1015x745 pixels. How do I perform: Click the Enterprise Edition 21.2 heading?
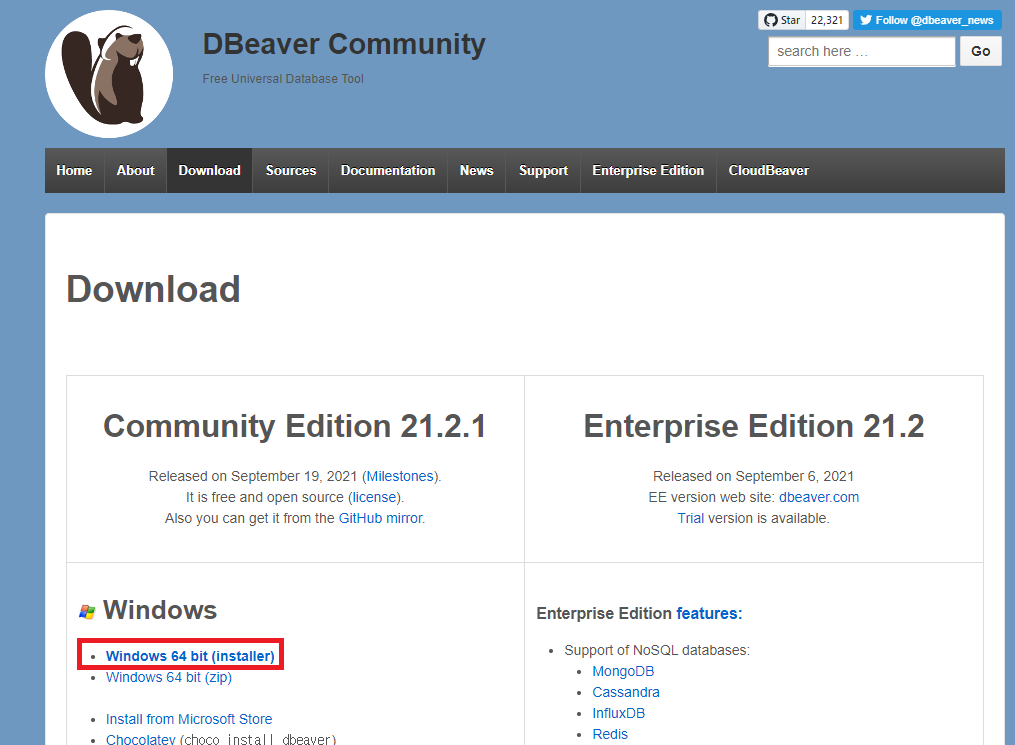(x=753, y=427)
